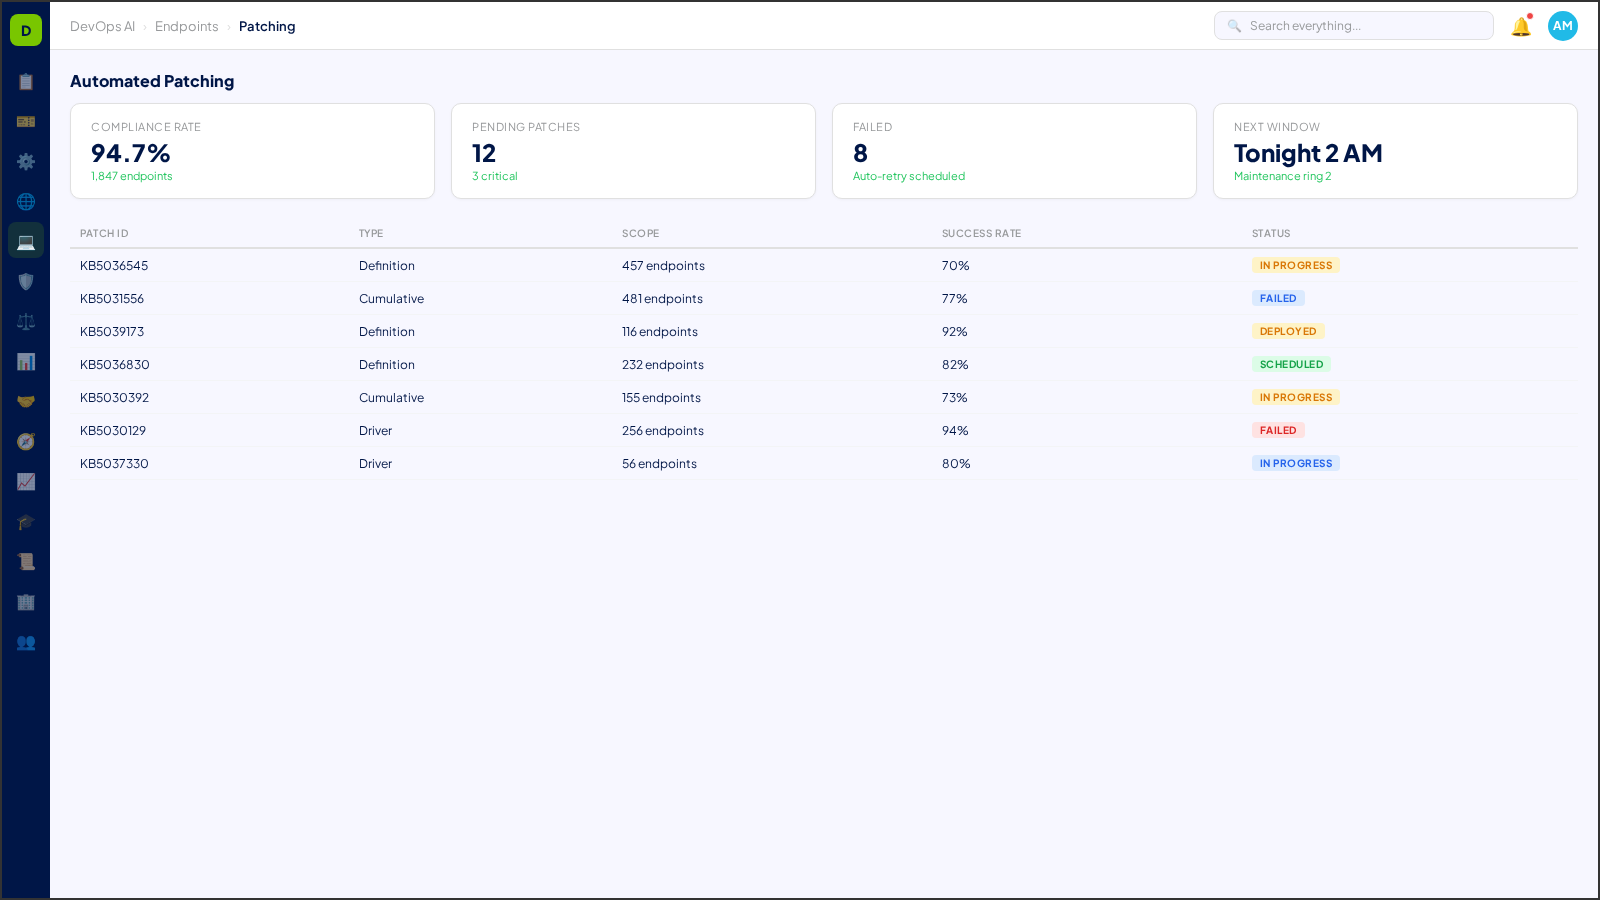Select the laptop Endpoints icon in sidebar
1600x900 pixels.
pos(26,240)
